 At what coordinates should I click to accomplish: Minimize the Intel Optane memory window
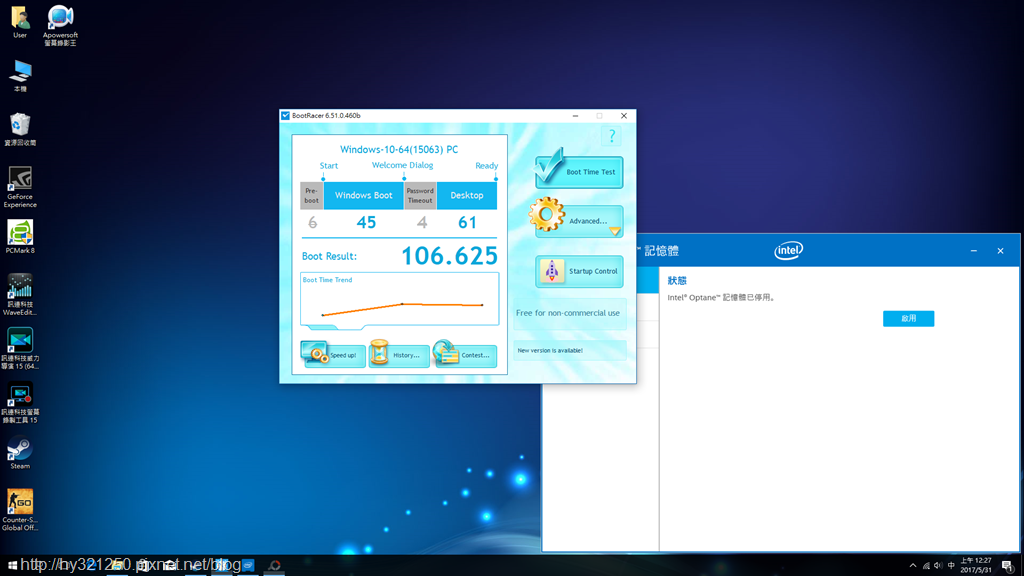(974, 251)
